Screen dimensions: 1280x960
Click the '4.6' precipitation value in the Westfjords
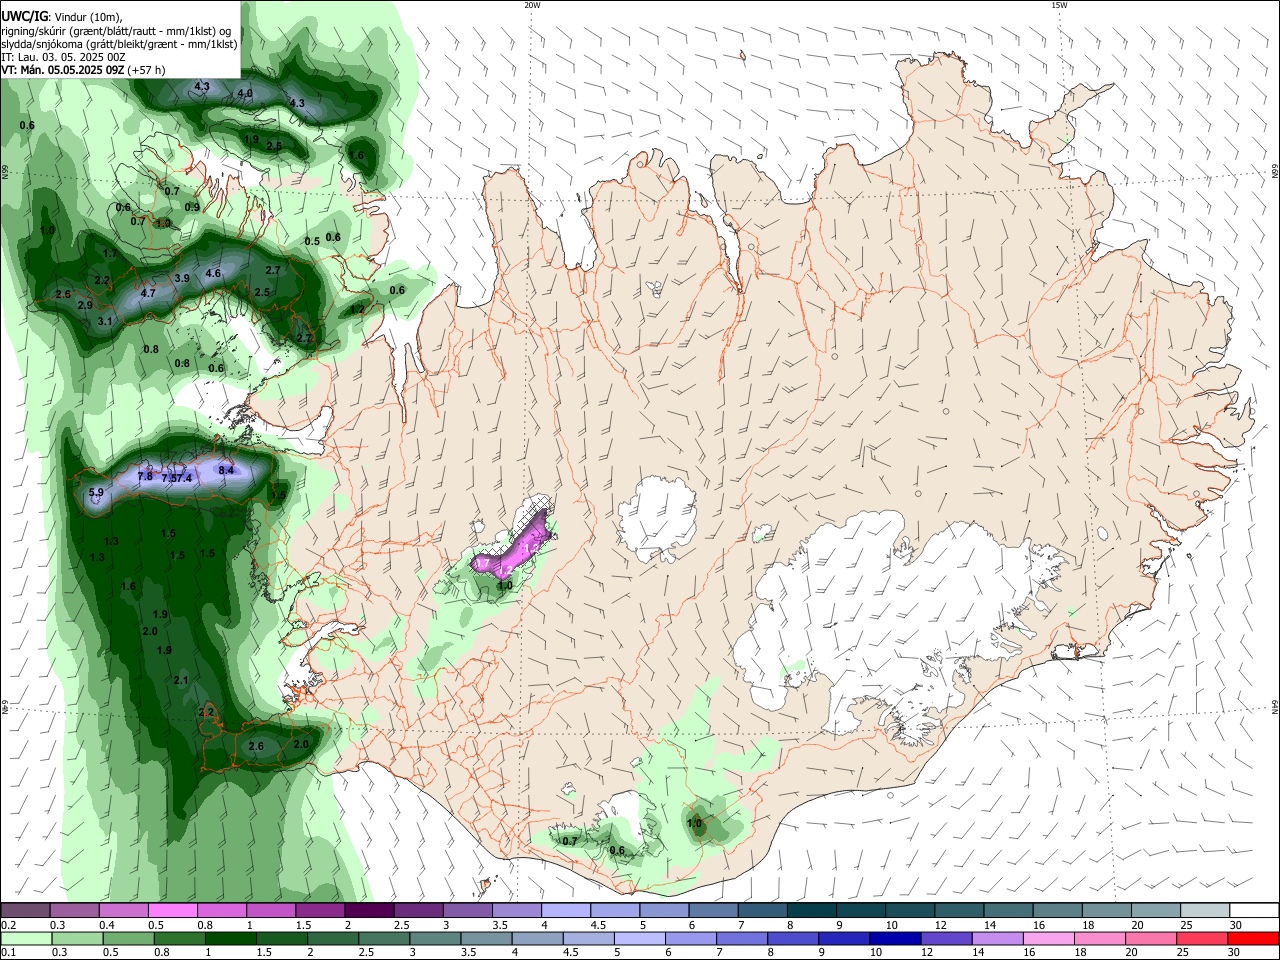point(213,273)
